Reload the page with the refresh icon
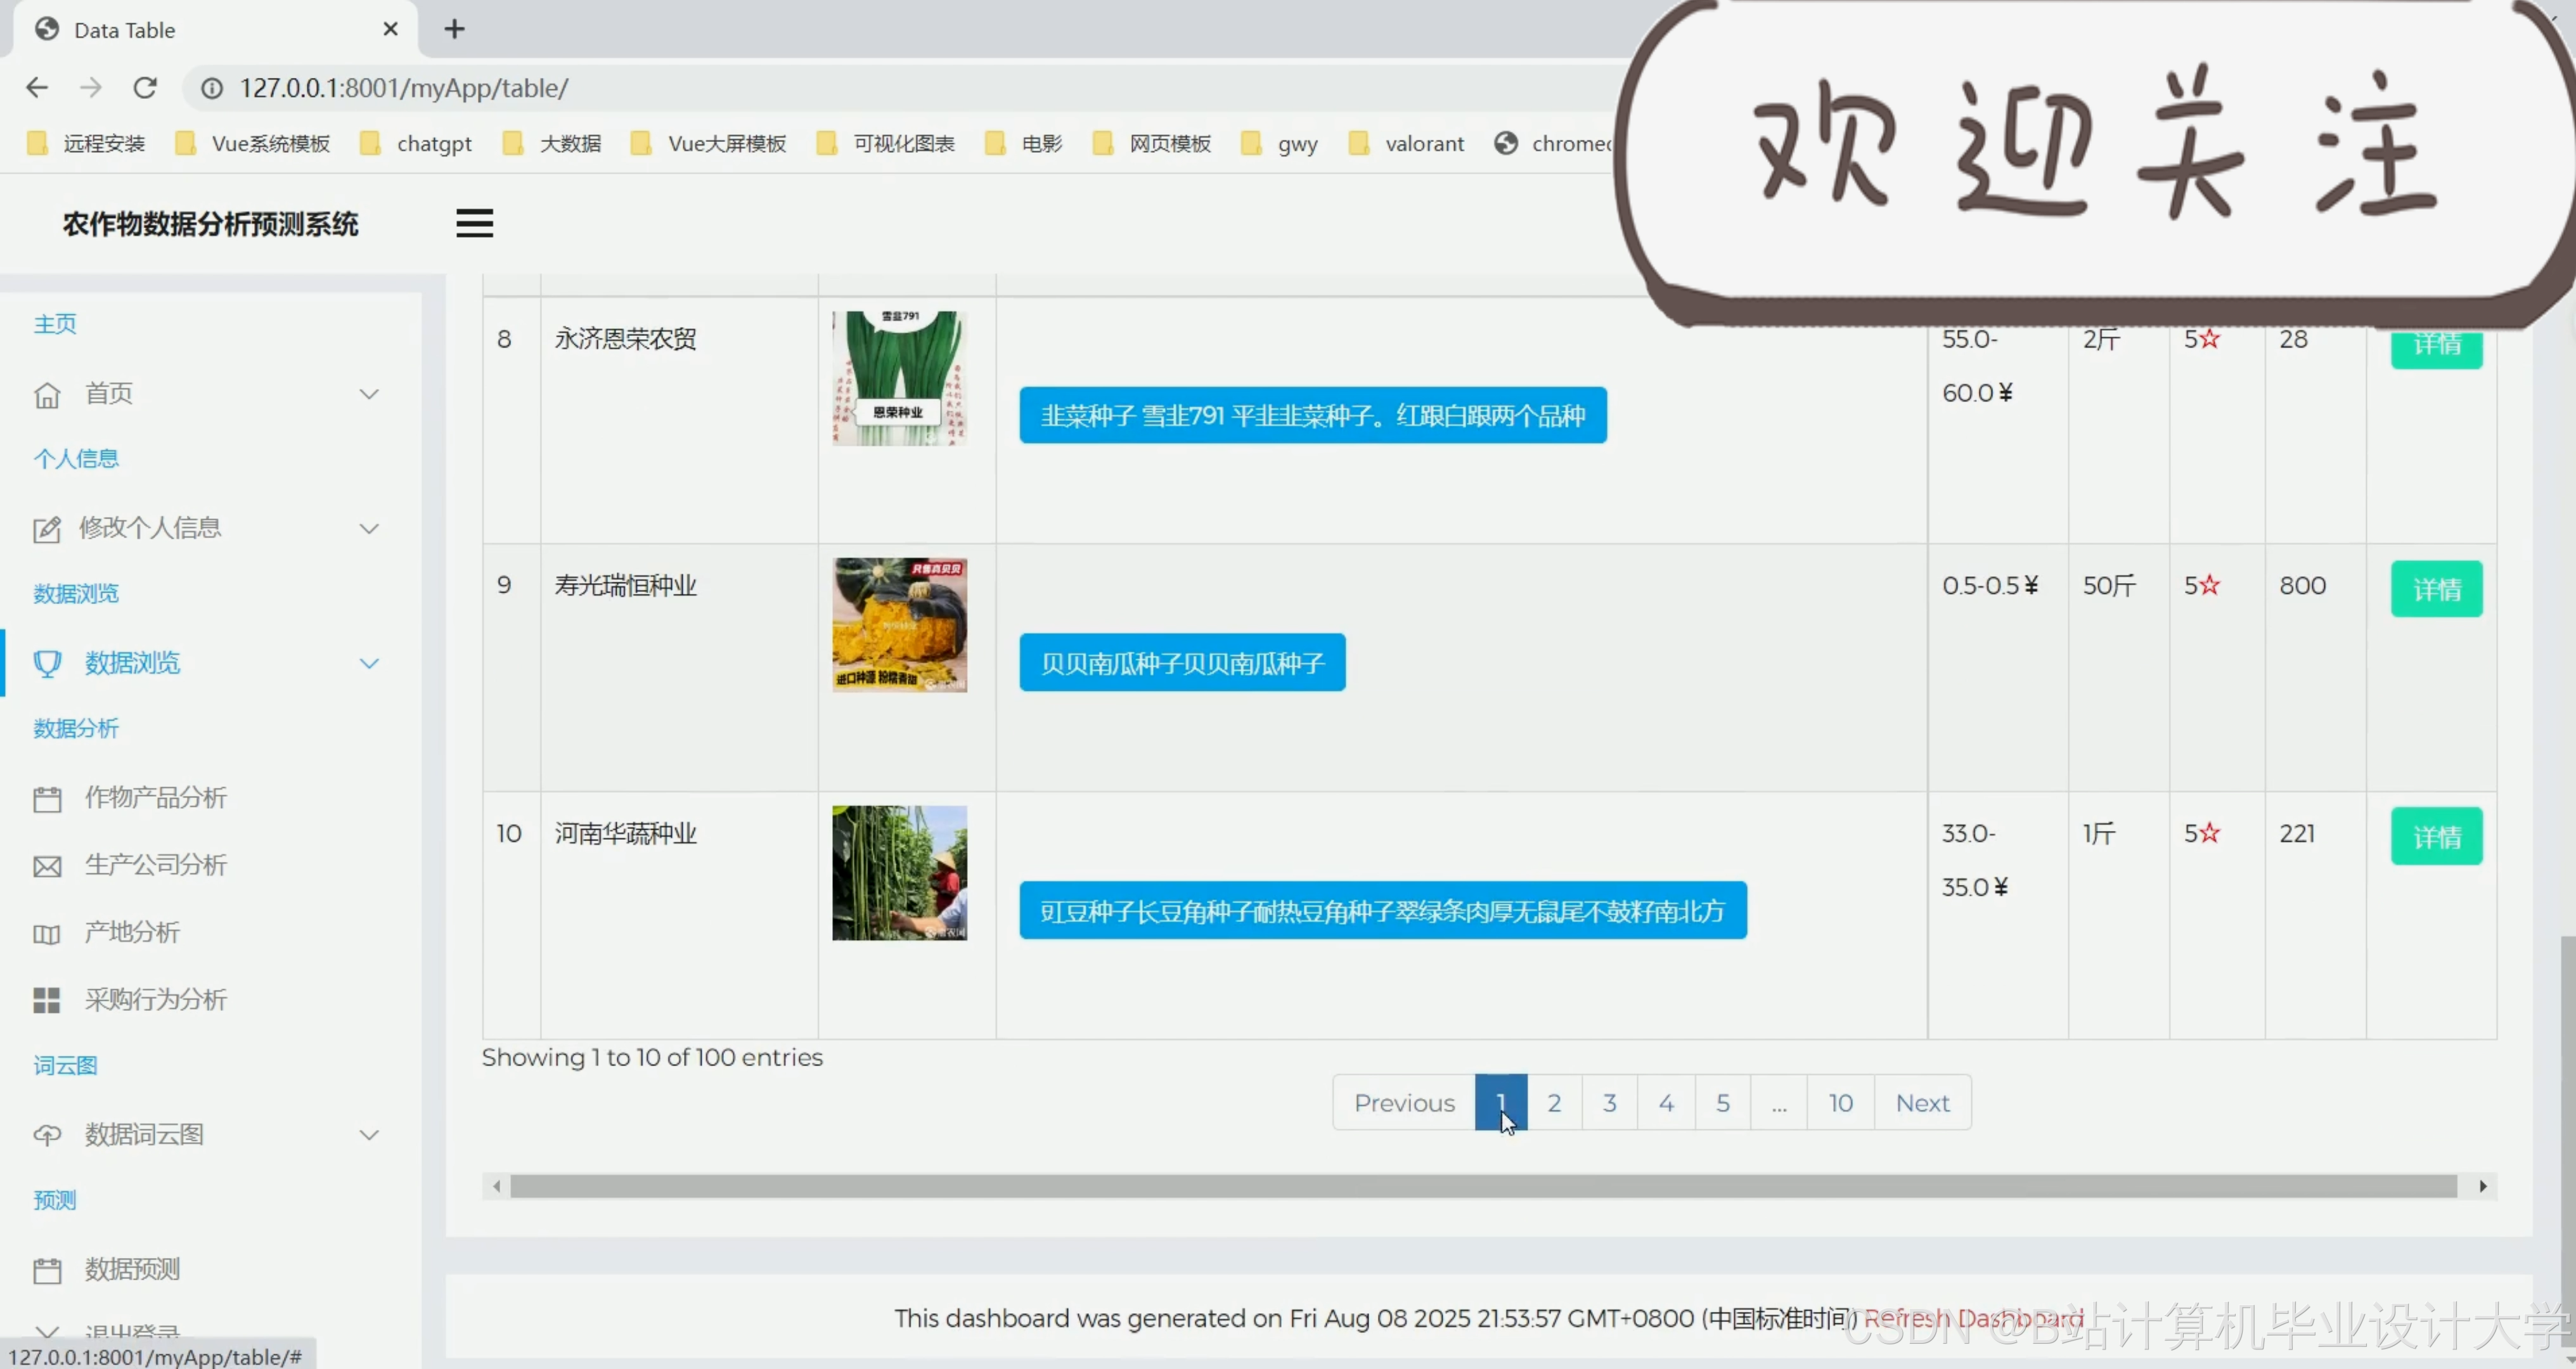The height and width of the screenshot is (1369, 2576). pyautogui.click(x=145, y=88)
